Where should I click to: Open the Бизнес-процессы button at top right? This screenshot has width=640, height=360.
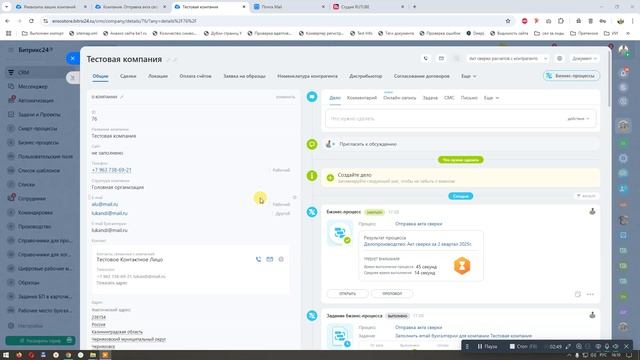pyautogui.click(x=571, y=76)
